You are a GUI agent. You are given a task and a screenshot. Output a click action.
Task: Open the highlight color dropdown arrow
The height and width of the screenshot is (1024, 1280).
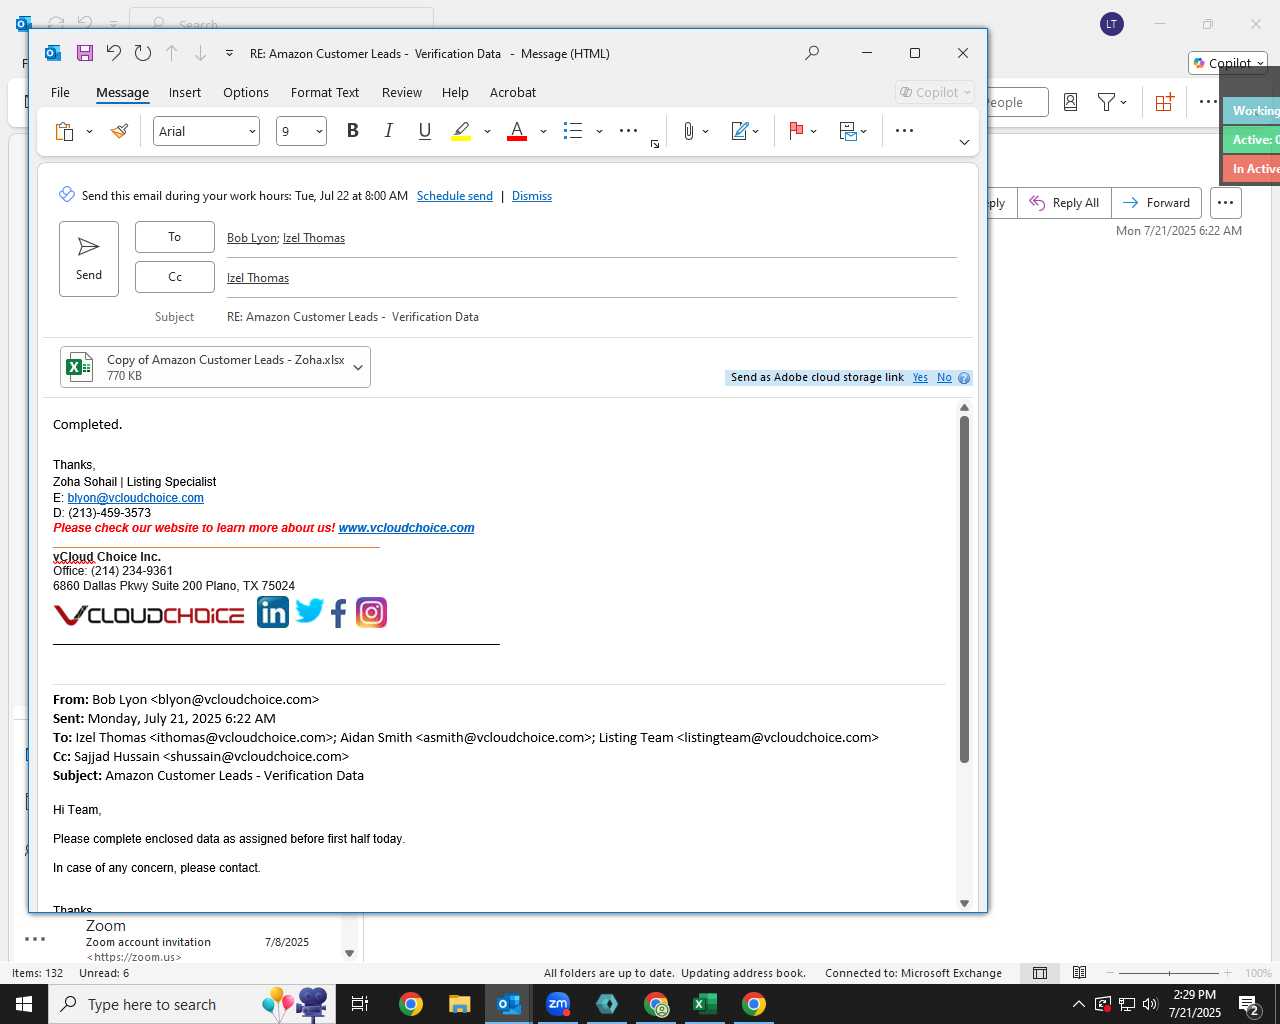487,131
